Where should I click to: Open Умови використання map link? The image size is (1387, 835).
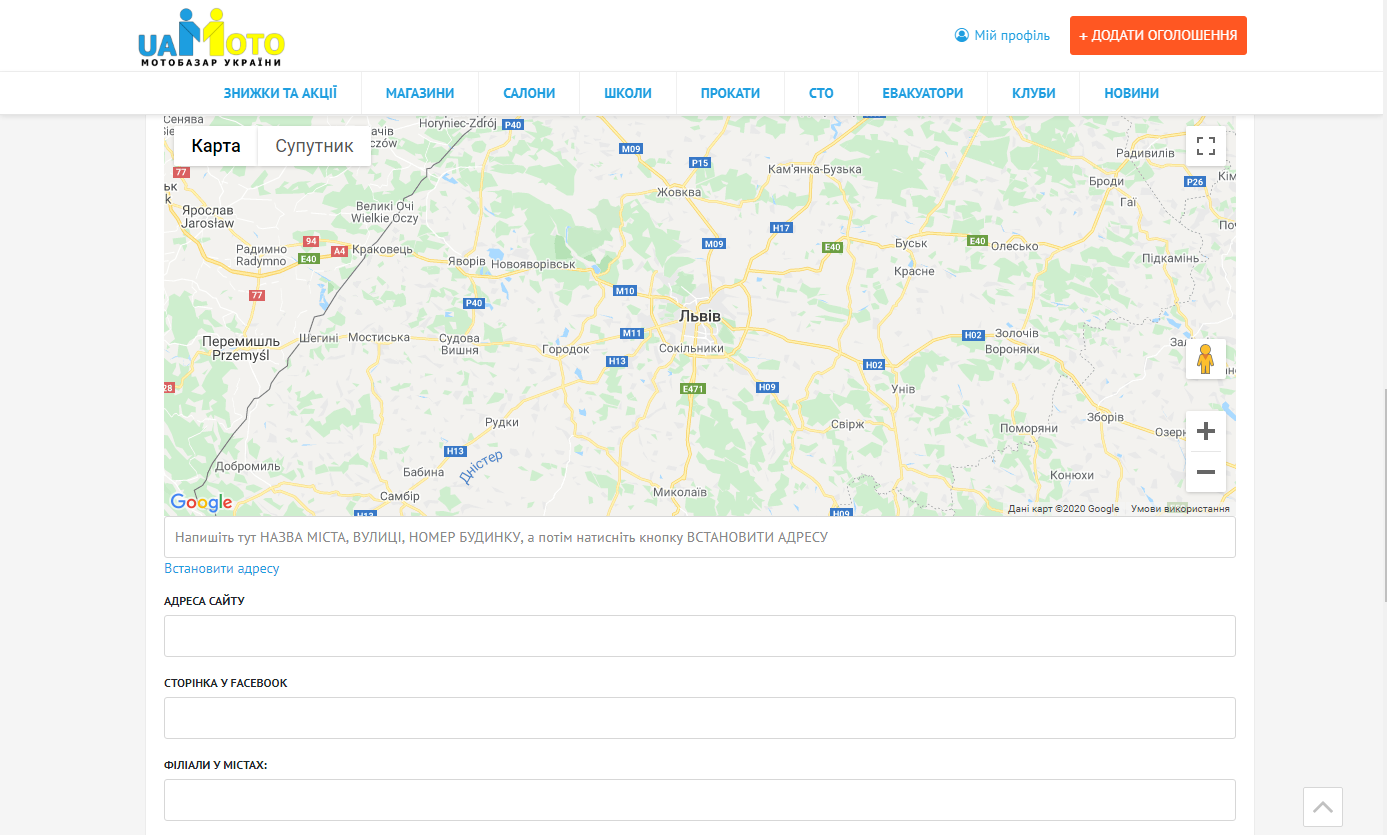1180,509
